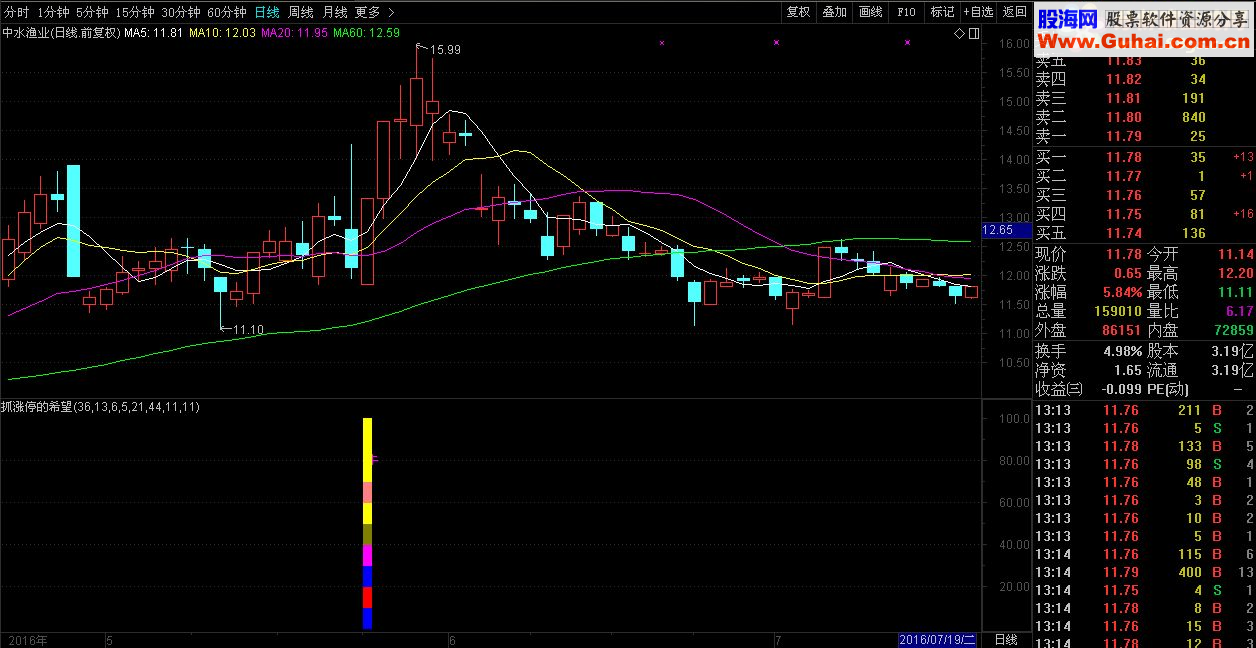Expand the 更多 periods menu
This screenshot has height=648, width=1256.
click(x=374, y=12)
